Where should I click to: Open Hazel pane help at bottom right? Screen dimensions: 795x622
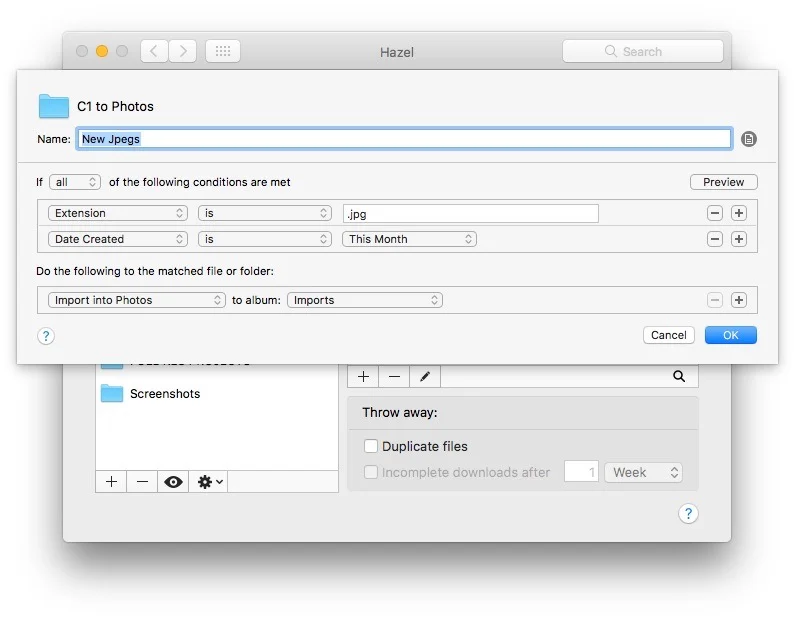pos(688,514)
